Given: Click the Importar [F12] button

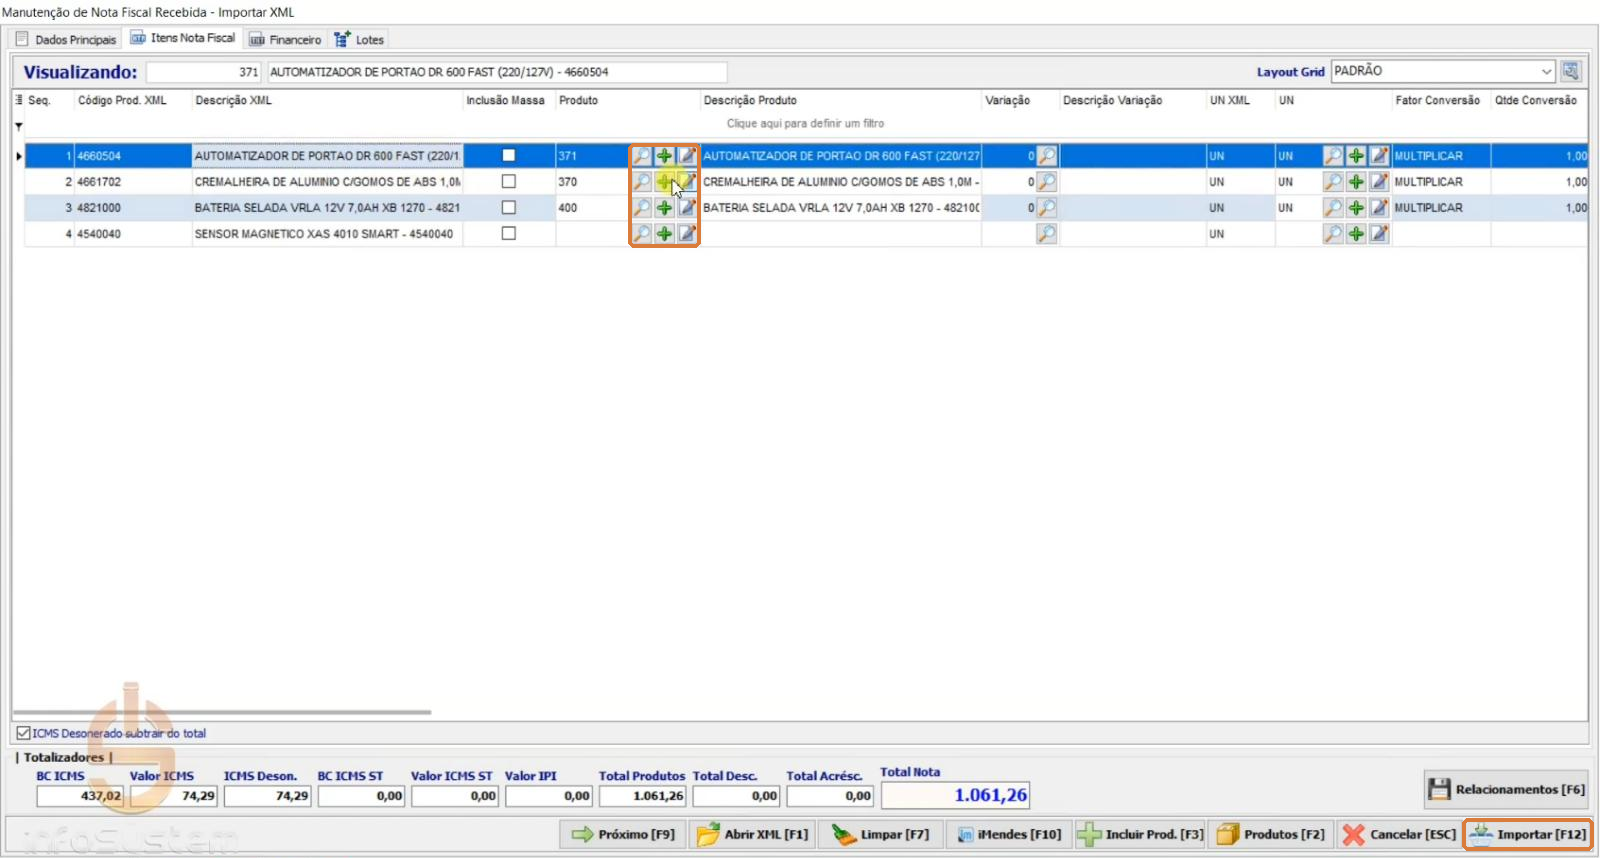Looking at the screenshot, I should [x=1528, y=834].
